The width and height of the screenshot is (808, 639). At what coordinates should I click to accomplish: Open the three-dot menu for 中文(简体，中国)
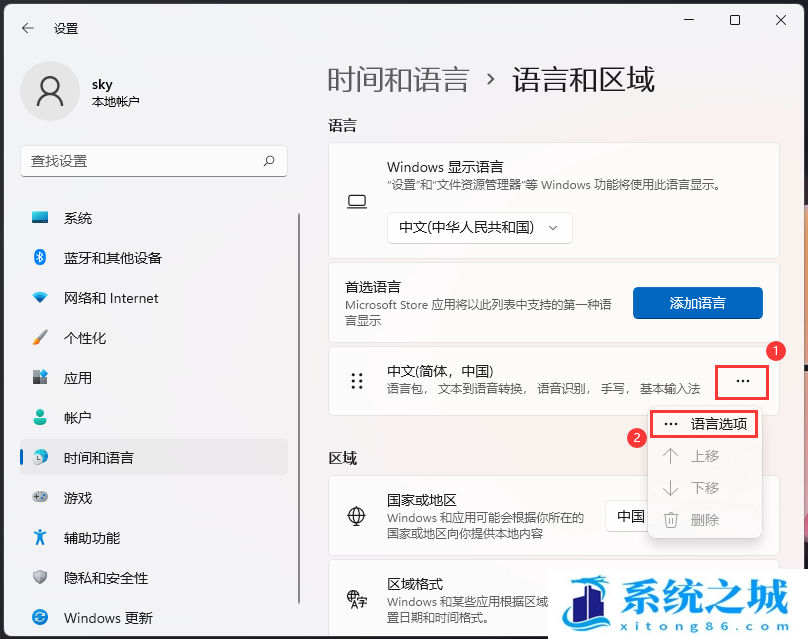pos(743,381)
